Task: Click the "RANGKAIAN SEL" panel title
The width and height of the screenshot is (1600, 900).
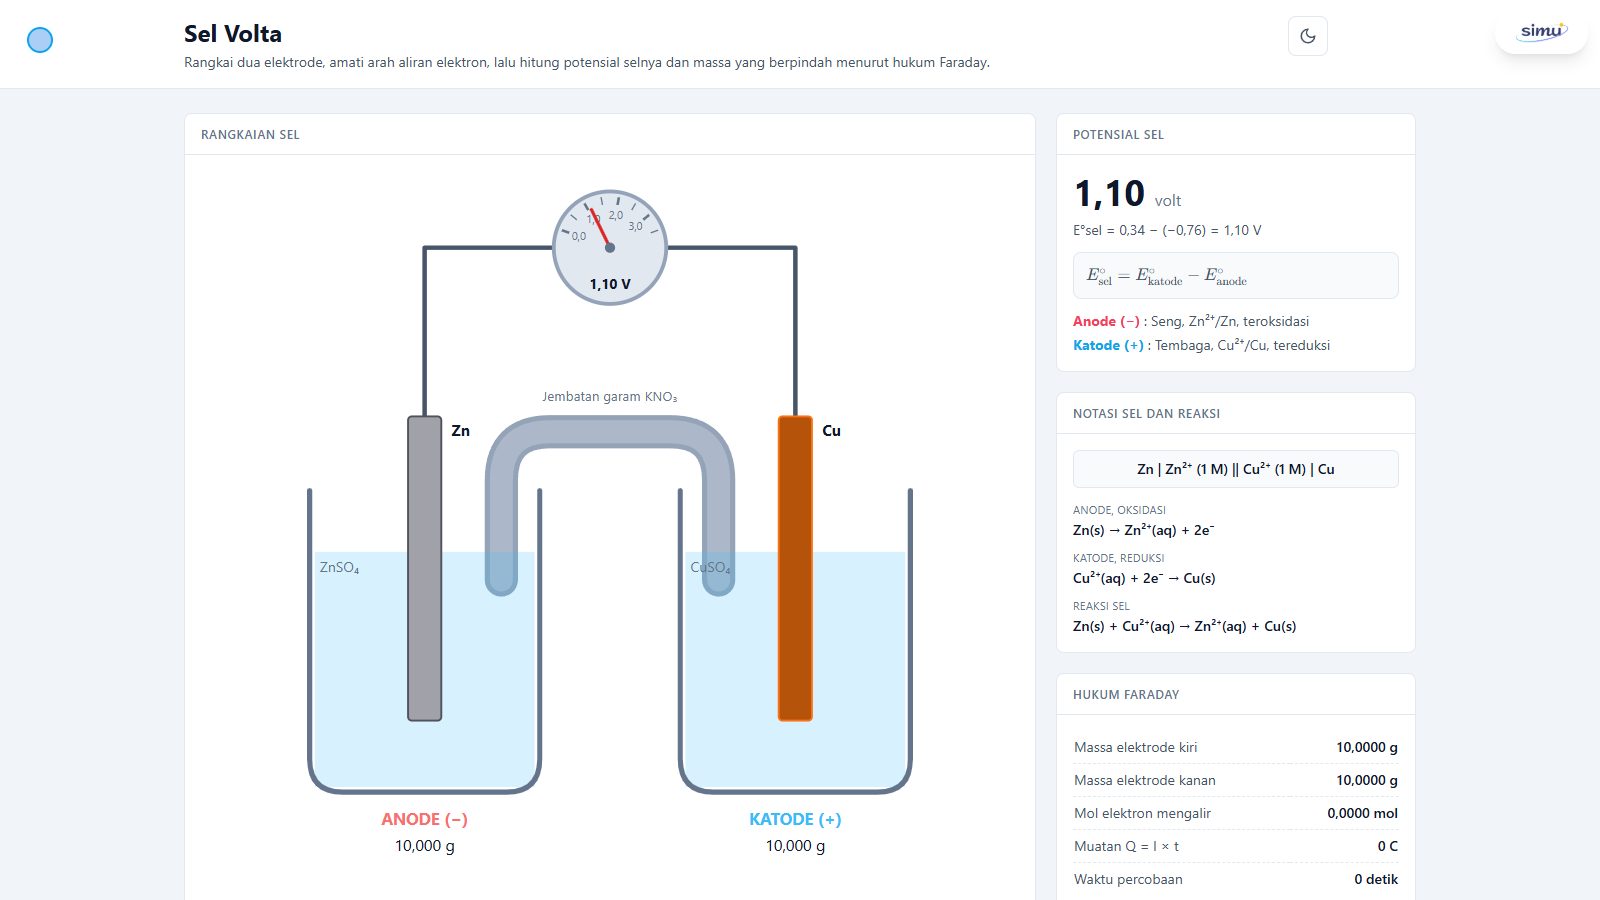Action: point(250,135)
